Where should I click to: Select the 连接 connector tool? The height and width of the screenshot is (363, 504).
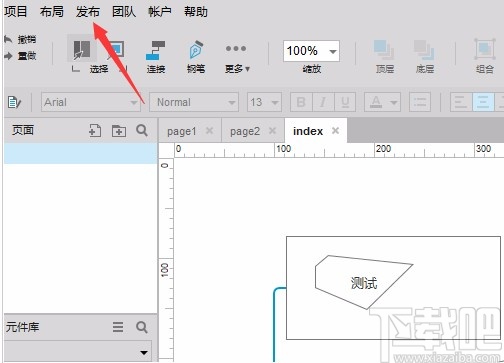pyautogui.click(x=156, y=57)
